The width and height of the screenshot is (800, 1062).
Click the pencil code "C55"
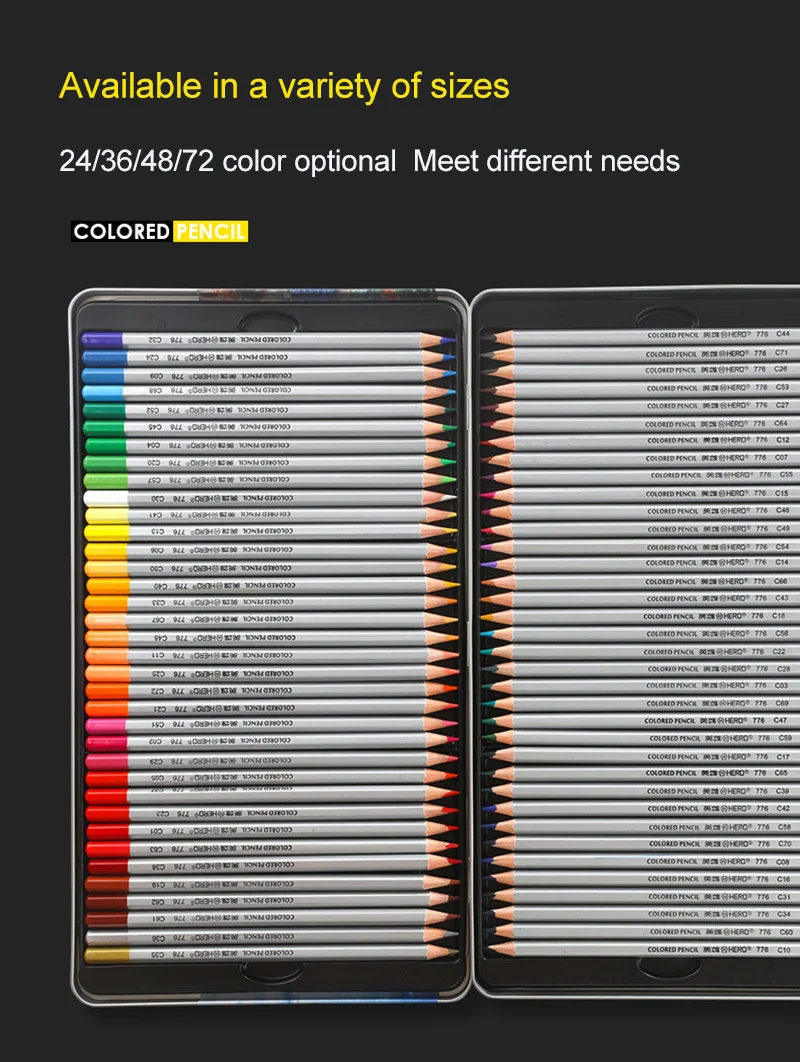click(786, 474)
